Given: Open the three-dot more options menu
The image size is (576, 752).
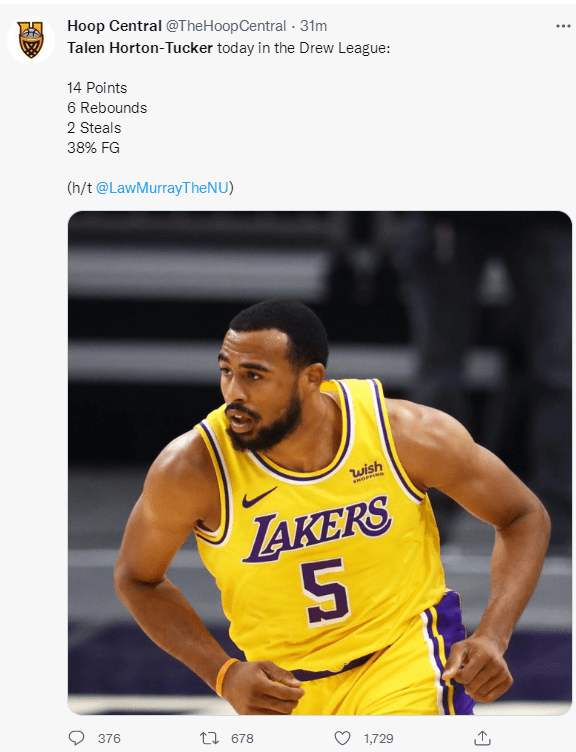Looking at the screenshot, I should point(563,26).
